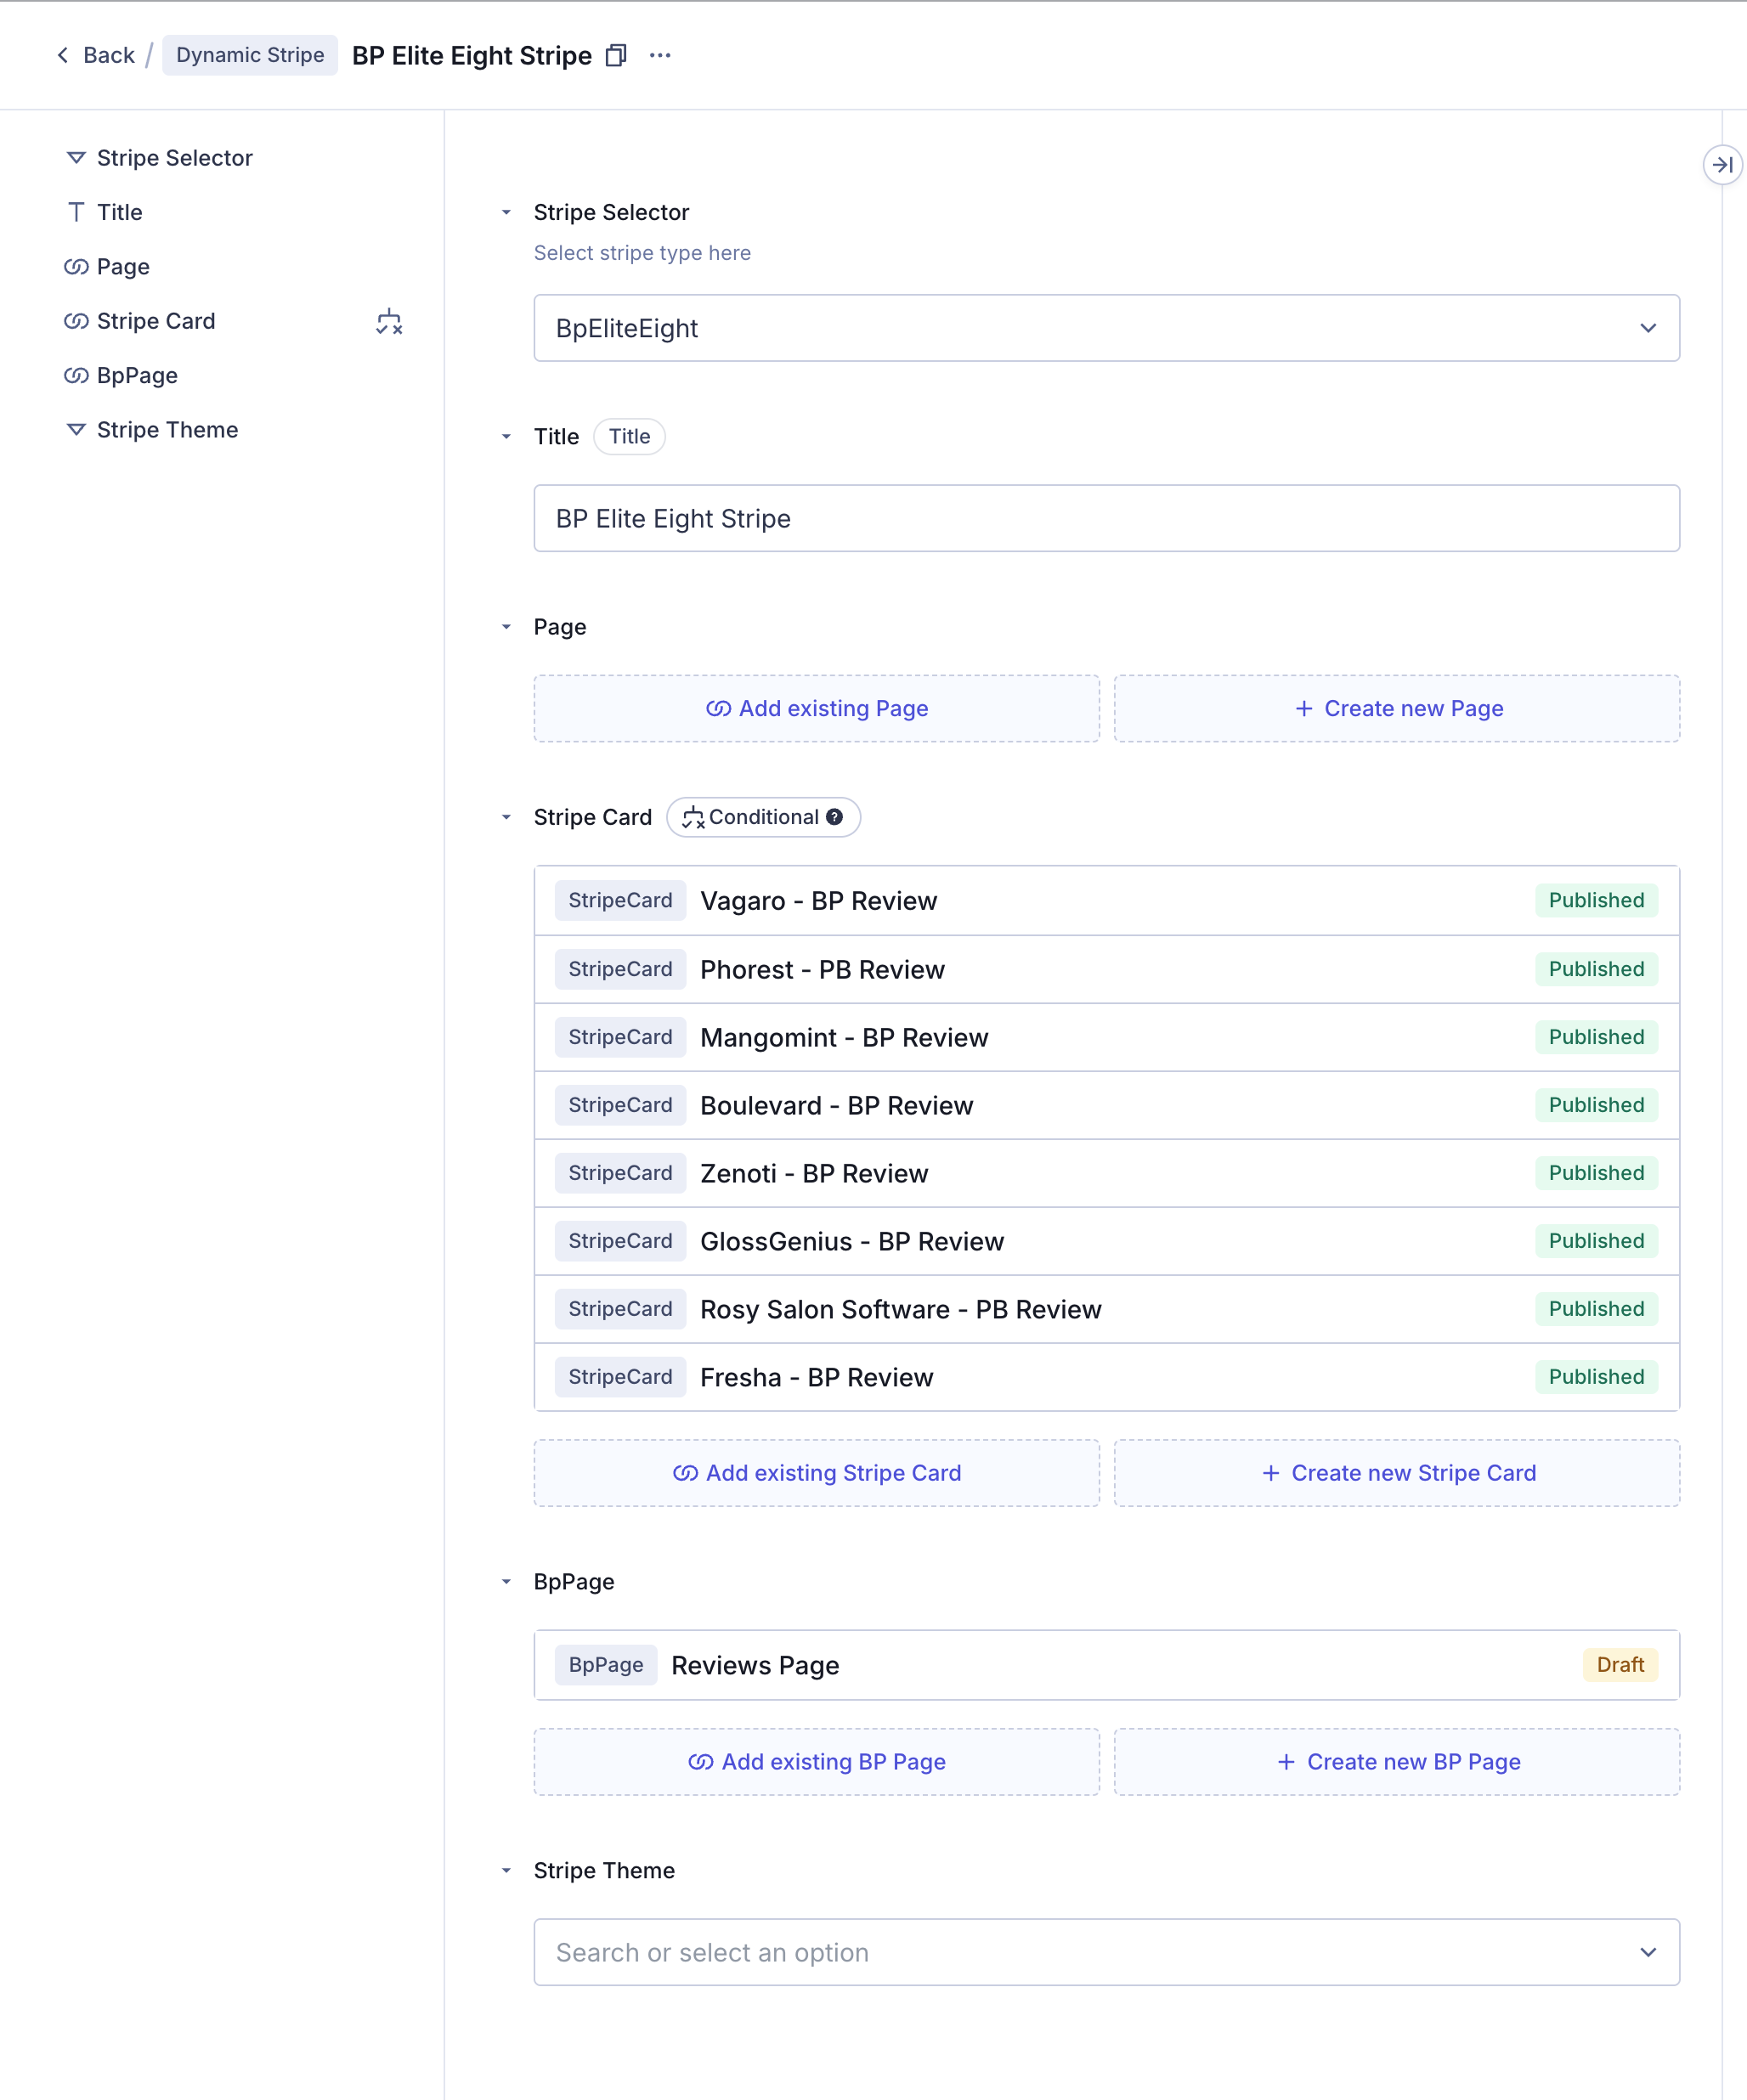Click the copy icon beside BP Elite Eight Stripe

point(616,56)
